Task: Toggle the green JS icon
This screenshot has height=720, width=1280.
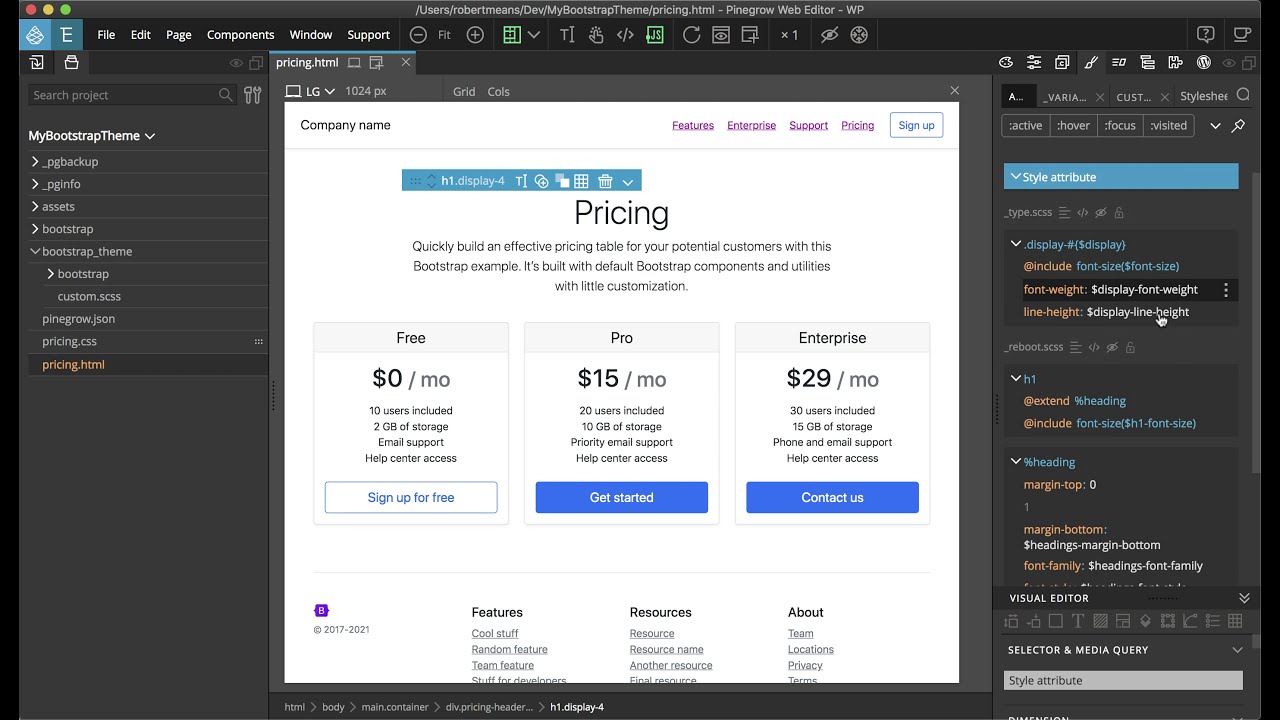Action: 654,34
